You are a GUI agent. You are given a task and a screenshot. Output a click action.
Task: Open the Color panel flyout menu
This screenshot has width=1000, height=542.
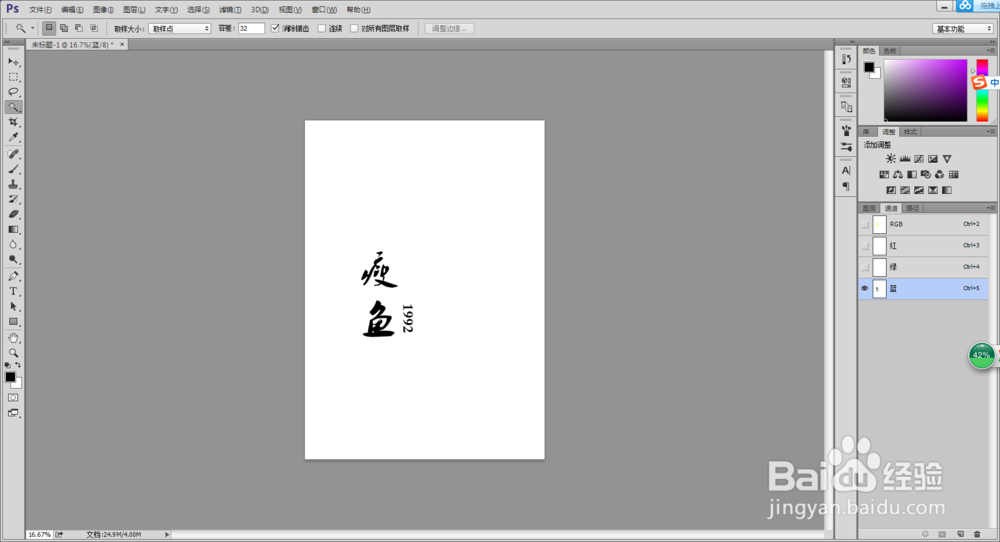click(x=990, y=50)
